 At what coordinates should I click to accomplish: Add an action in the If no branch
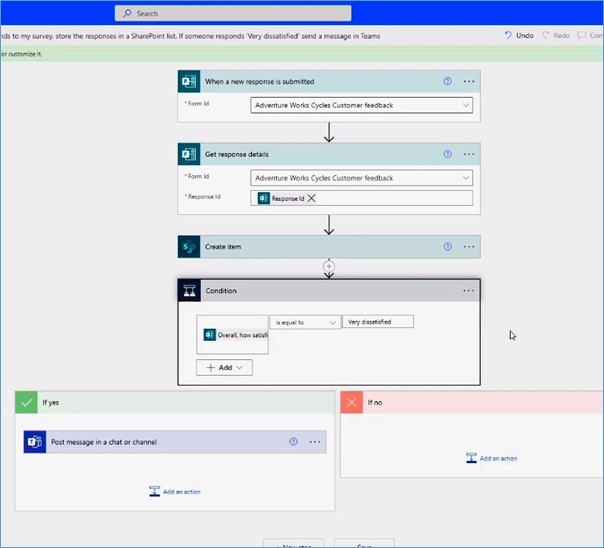492,458
